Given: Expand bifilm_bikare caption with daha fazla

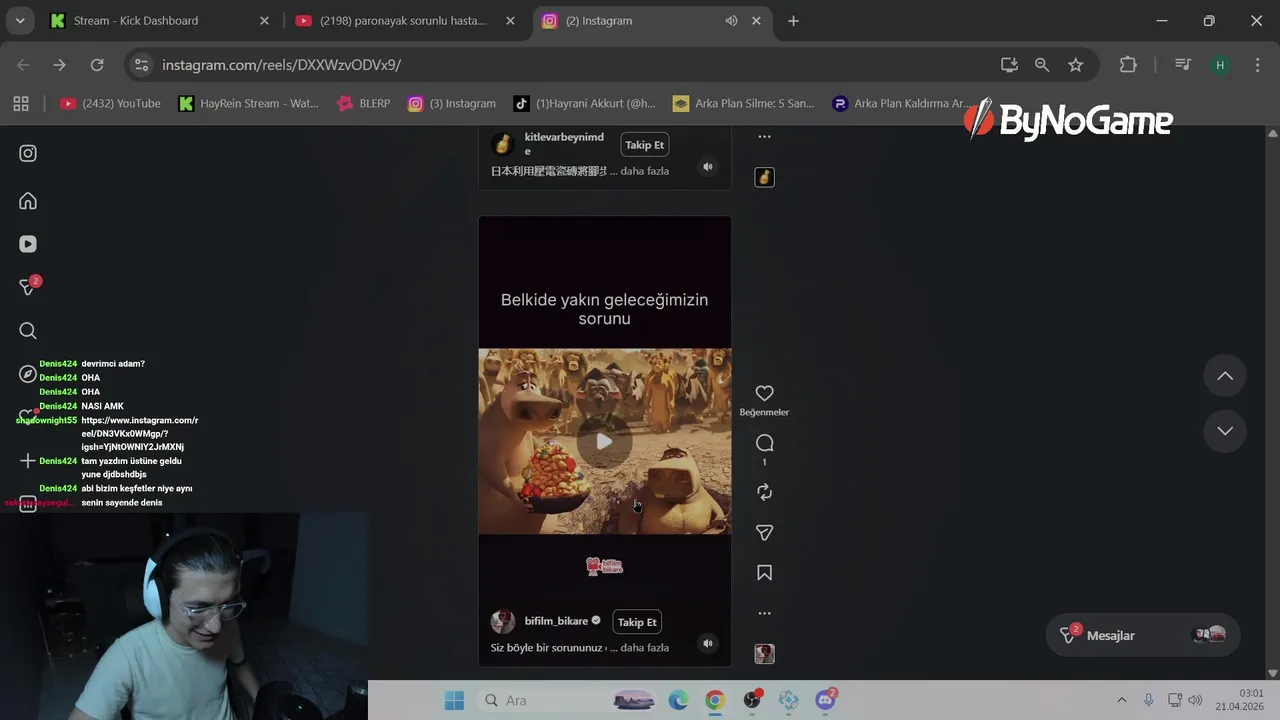Looking at the screenshot, I should [x=645, y=648].
